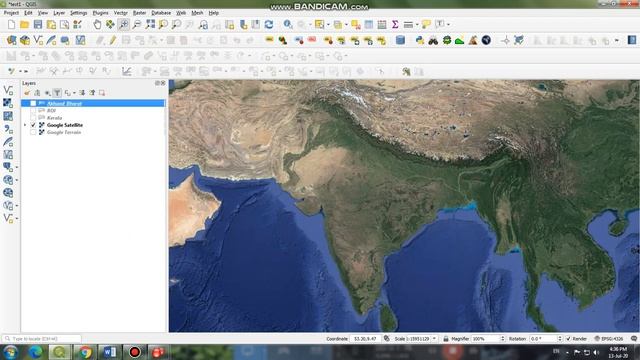Open the Layer menu
Image resolution: width=640 pixels, height=360 pixels.
59,13
